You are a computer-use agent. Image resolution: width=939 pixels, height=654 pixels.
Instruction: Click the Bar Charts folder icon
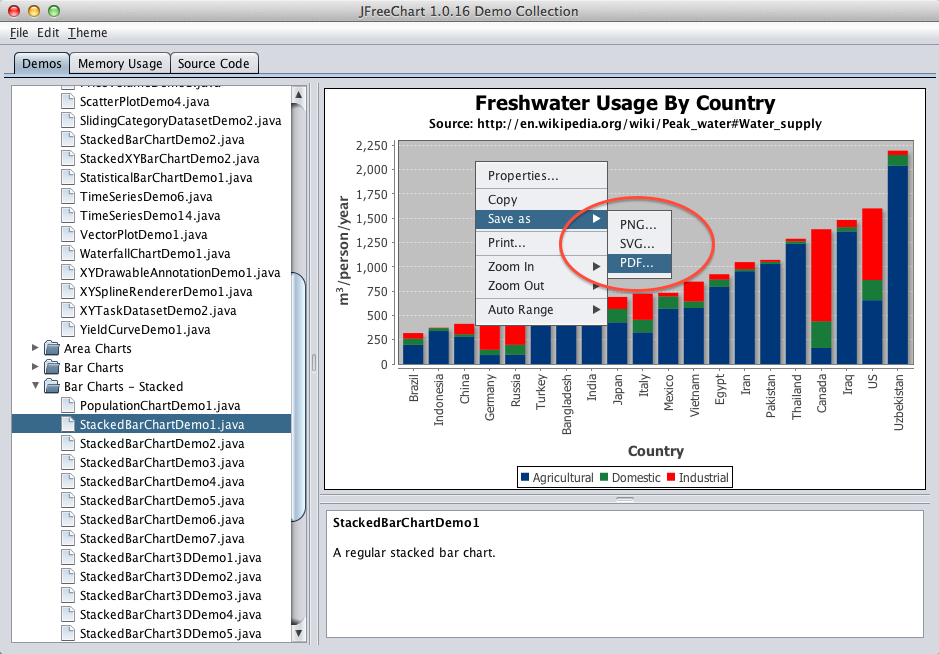52,367
